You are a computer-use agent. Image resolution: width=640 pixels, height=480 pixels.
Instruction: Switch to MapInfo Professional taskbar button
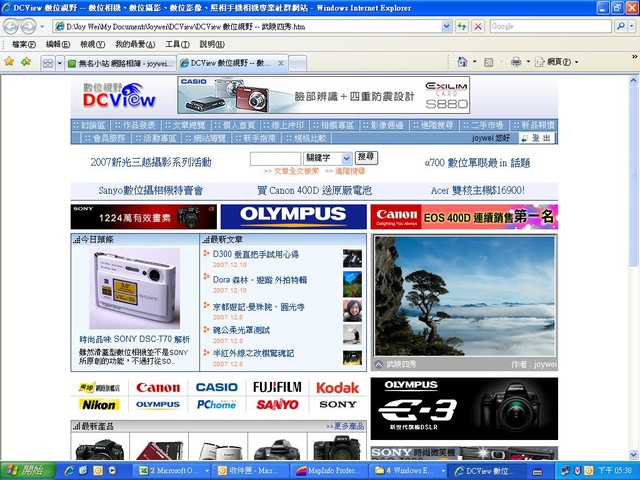tap(329, 471)
